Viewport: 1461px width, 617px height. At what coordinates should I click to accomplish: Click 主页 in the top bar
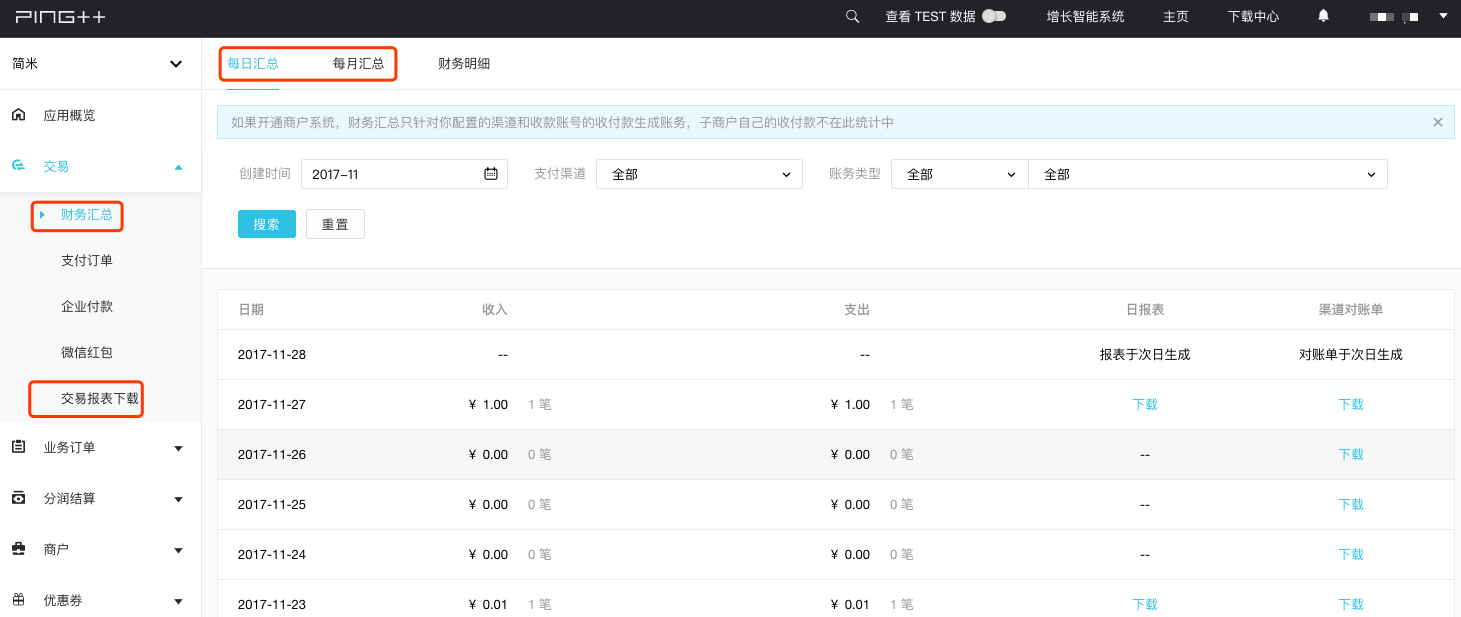tap(1175, 16)
